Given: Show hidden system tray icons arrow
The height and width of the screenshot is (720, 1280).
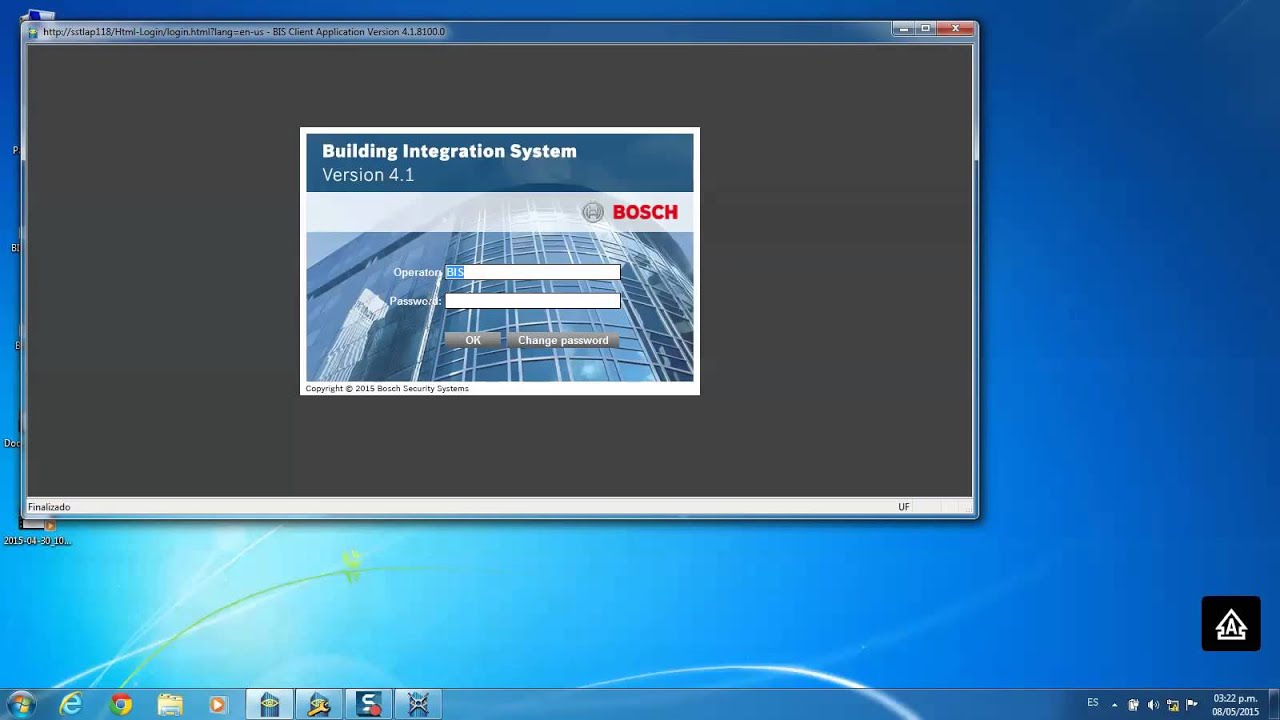Looking at the screenshot, I should pos(1114,705).
